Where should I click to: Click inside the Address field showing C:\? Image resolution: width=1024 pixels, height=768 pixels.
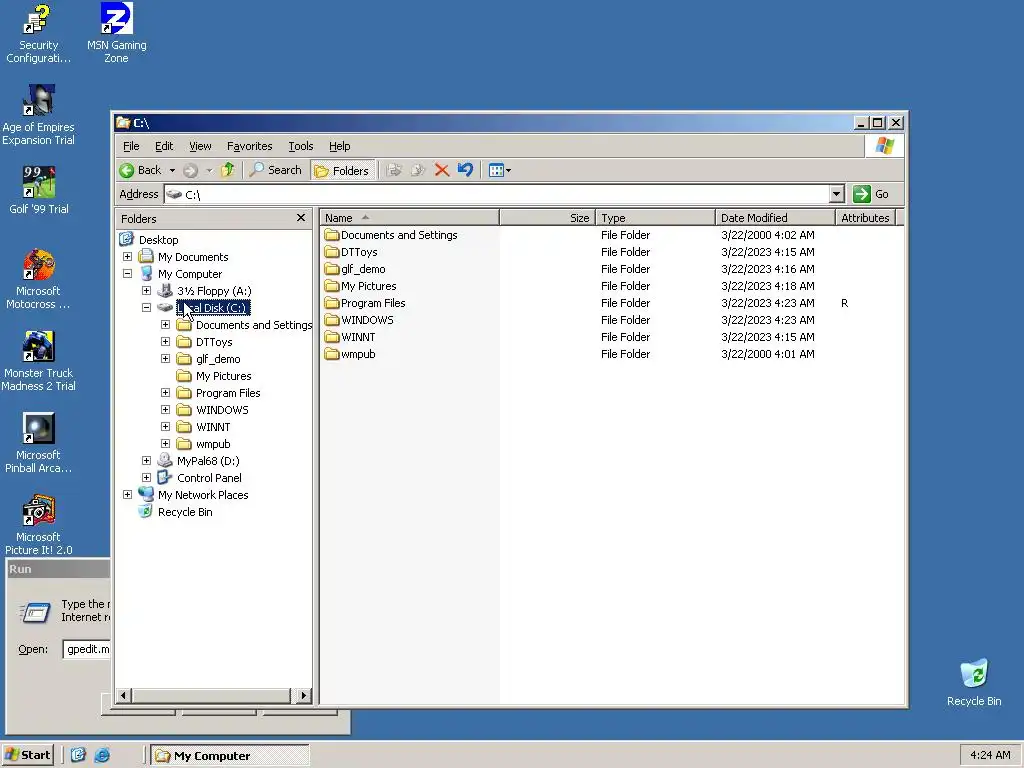[496, 194]
